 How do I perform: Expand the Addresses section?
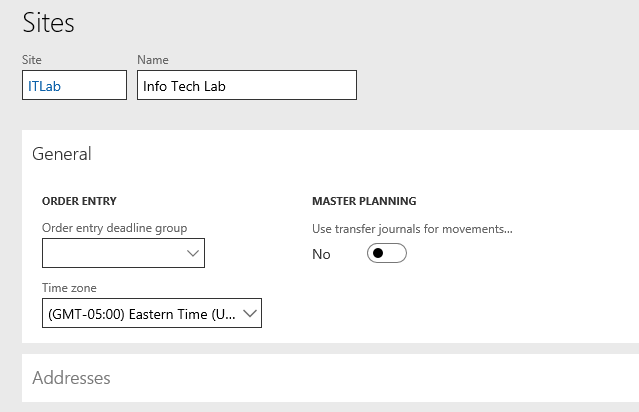71,378
